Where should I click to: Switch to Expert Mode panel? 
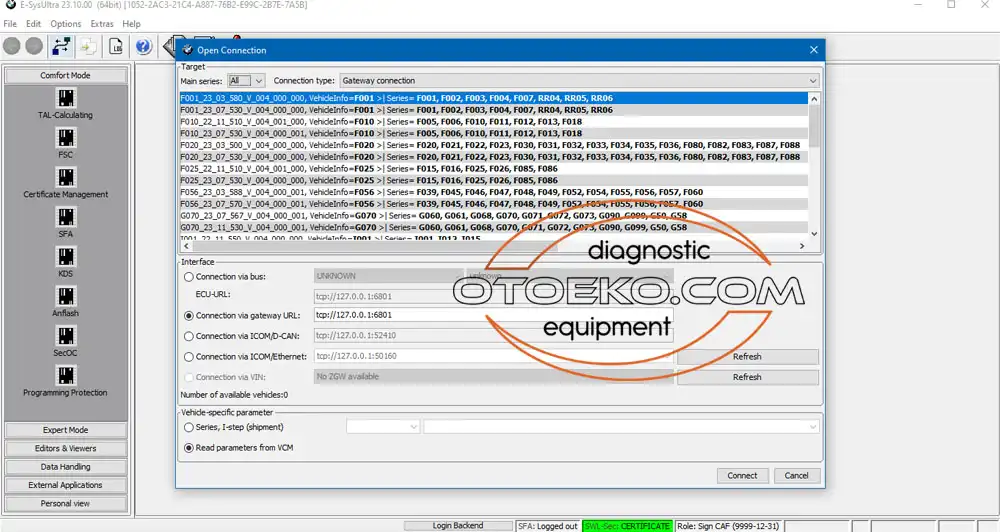(66, 430)
